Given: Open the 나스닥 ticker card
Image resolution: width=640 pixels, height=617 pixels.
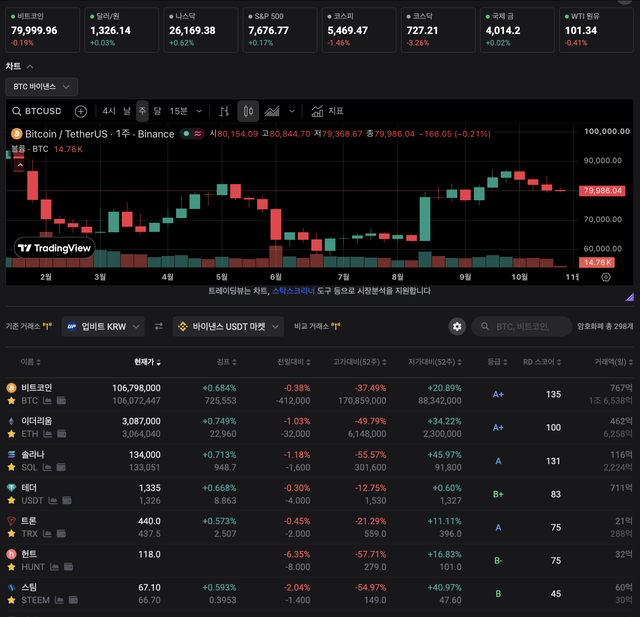Looking at the screenshot, I should [x=201, y=30].
